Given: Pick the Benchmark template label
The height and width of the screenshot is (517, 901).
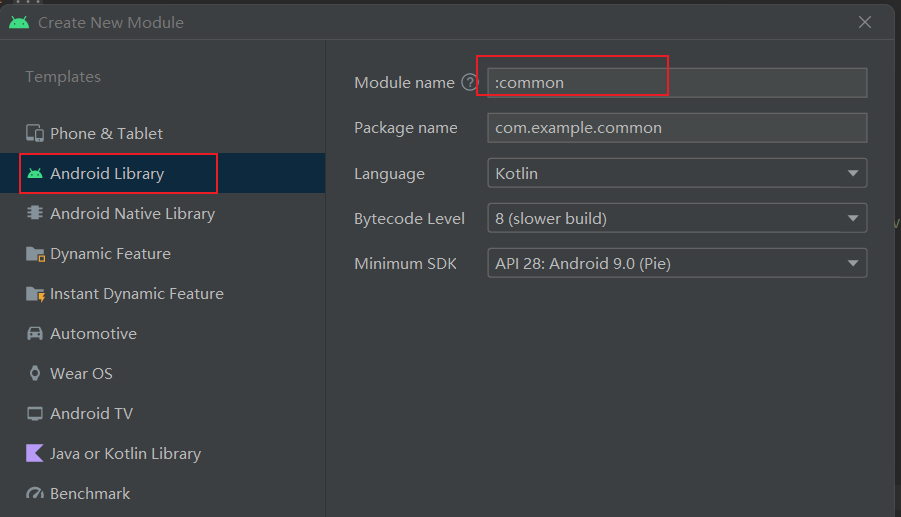Looking at the screenshot, I should click(90, 493).
